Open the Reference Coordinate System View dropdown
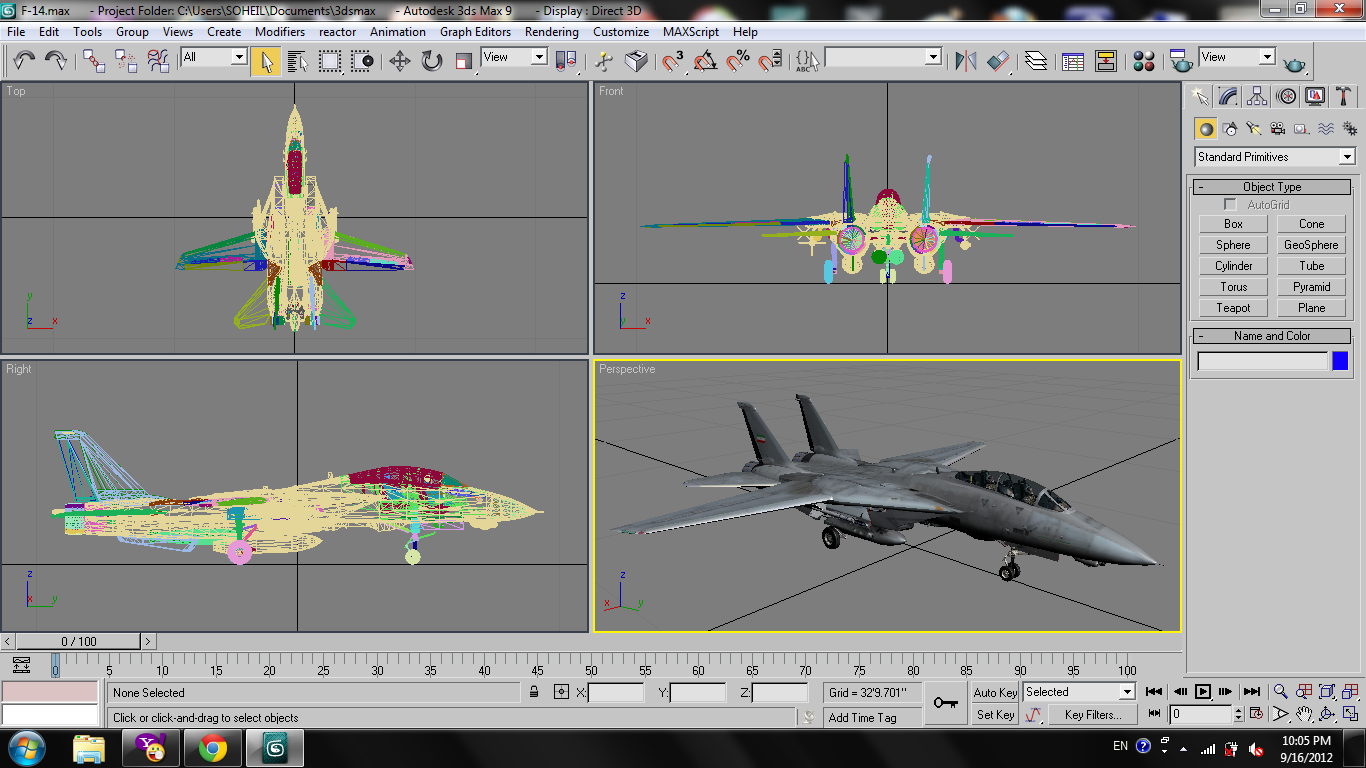 click(x=514, y=57)
